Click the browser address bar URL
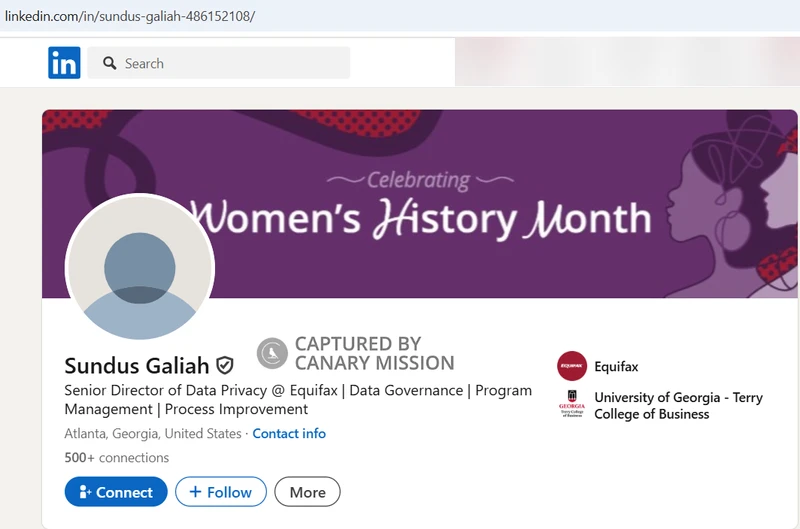 (x=130, y=17)
